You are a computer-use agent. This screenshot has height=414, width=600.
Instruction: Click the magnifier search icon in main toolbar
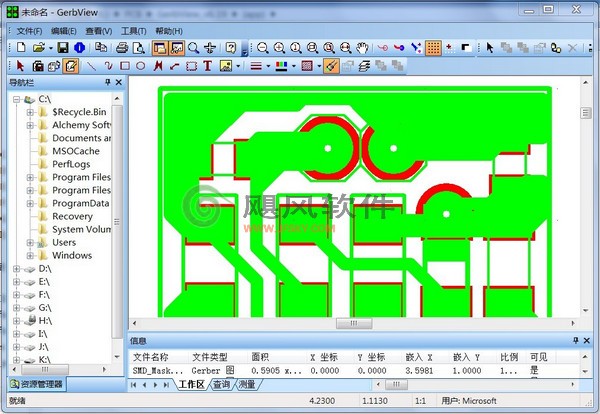click(194, 47)
